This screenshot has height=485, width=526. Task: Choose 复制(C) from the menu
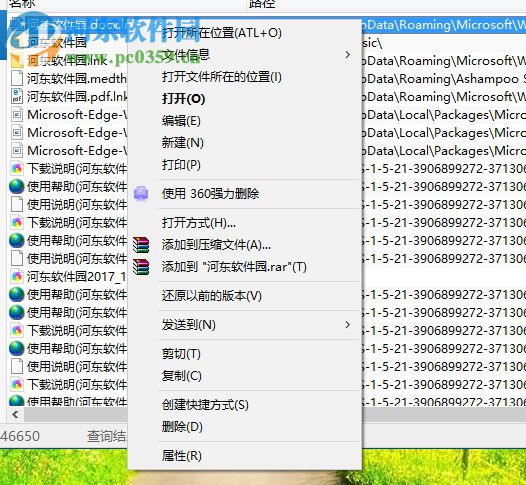[181, 376]
